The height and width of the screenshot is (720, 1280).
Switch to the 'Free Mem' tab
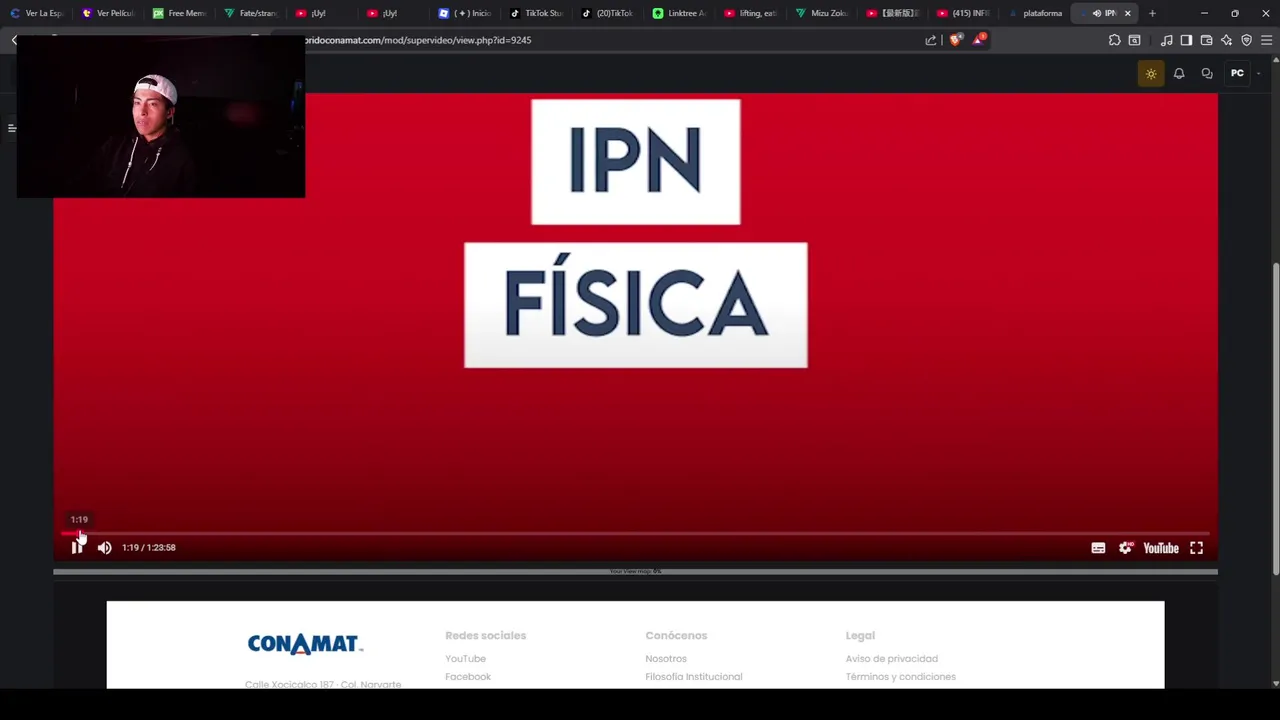pyautogui.click(x=180, y=13)
